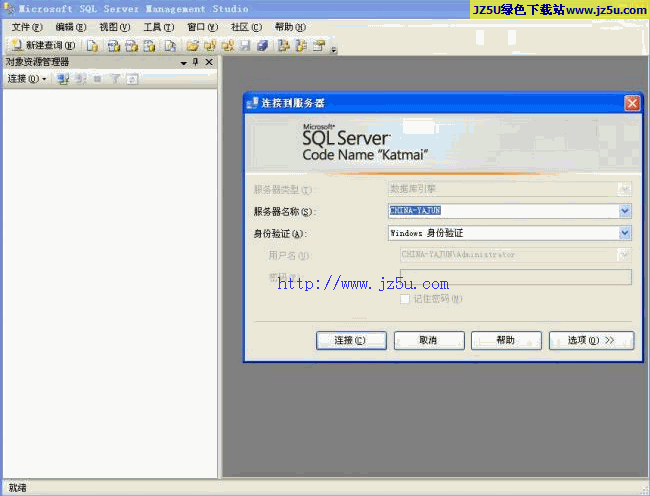650x496 pixels.
Task: Click the 身份验证(A): label
Action: coord(280,234)
